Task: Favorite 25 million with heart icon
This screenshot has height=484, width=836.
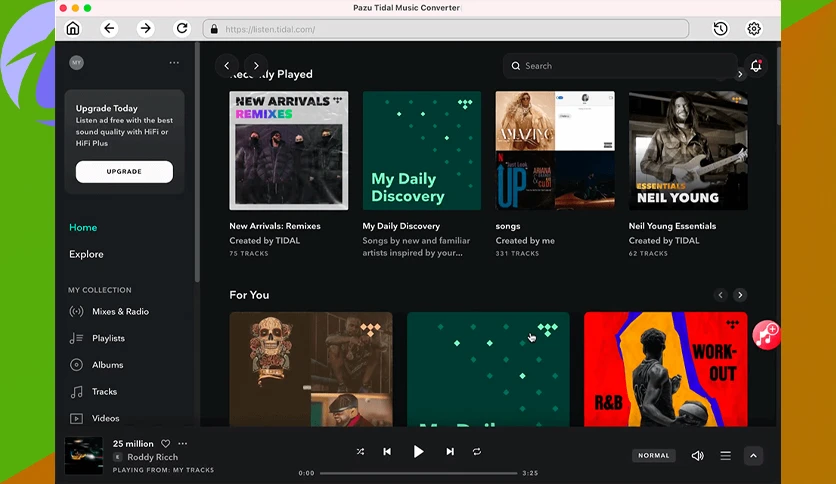Action: point(166,443)
